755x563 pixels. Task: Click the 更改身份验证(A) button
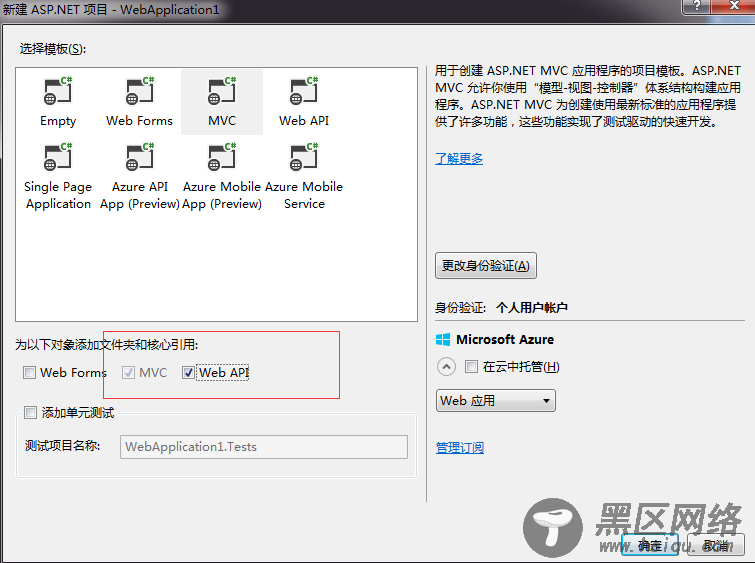[x=486, y=265]
